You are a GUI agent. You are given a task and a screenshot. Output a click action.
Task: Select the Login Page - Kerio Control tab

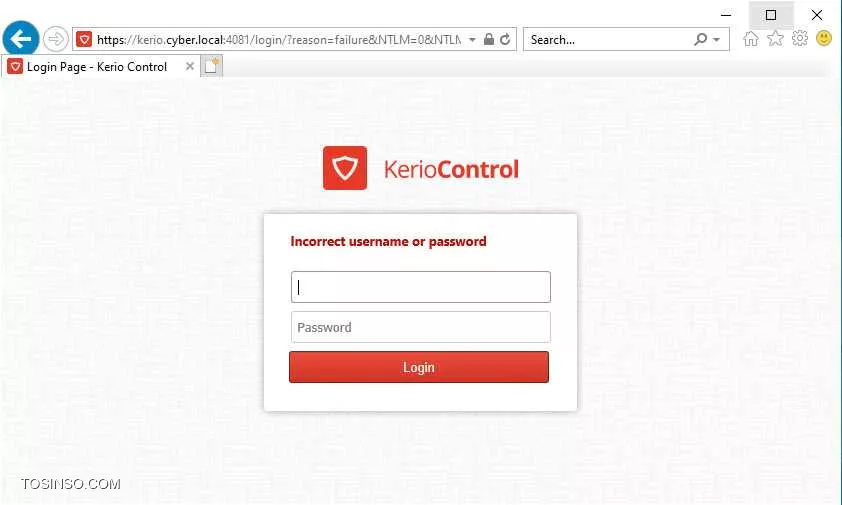point(97,67)
